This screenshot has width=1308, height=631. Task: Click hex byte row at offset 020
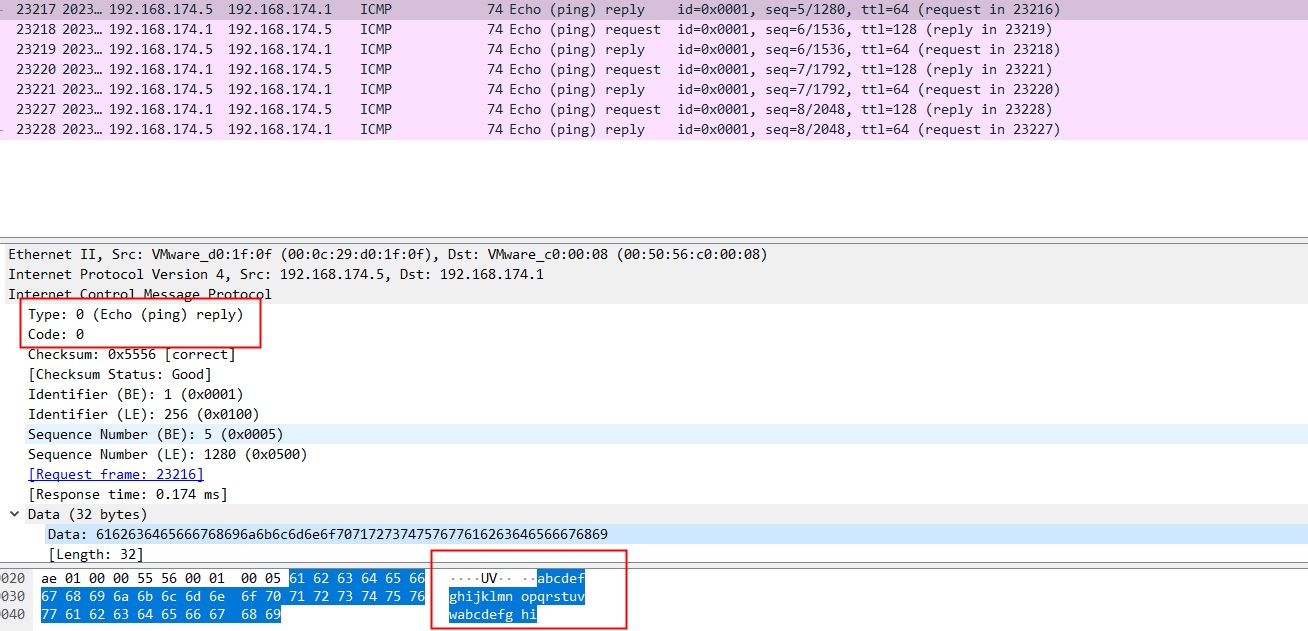pyautogui.click(x=233, y=578)
